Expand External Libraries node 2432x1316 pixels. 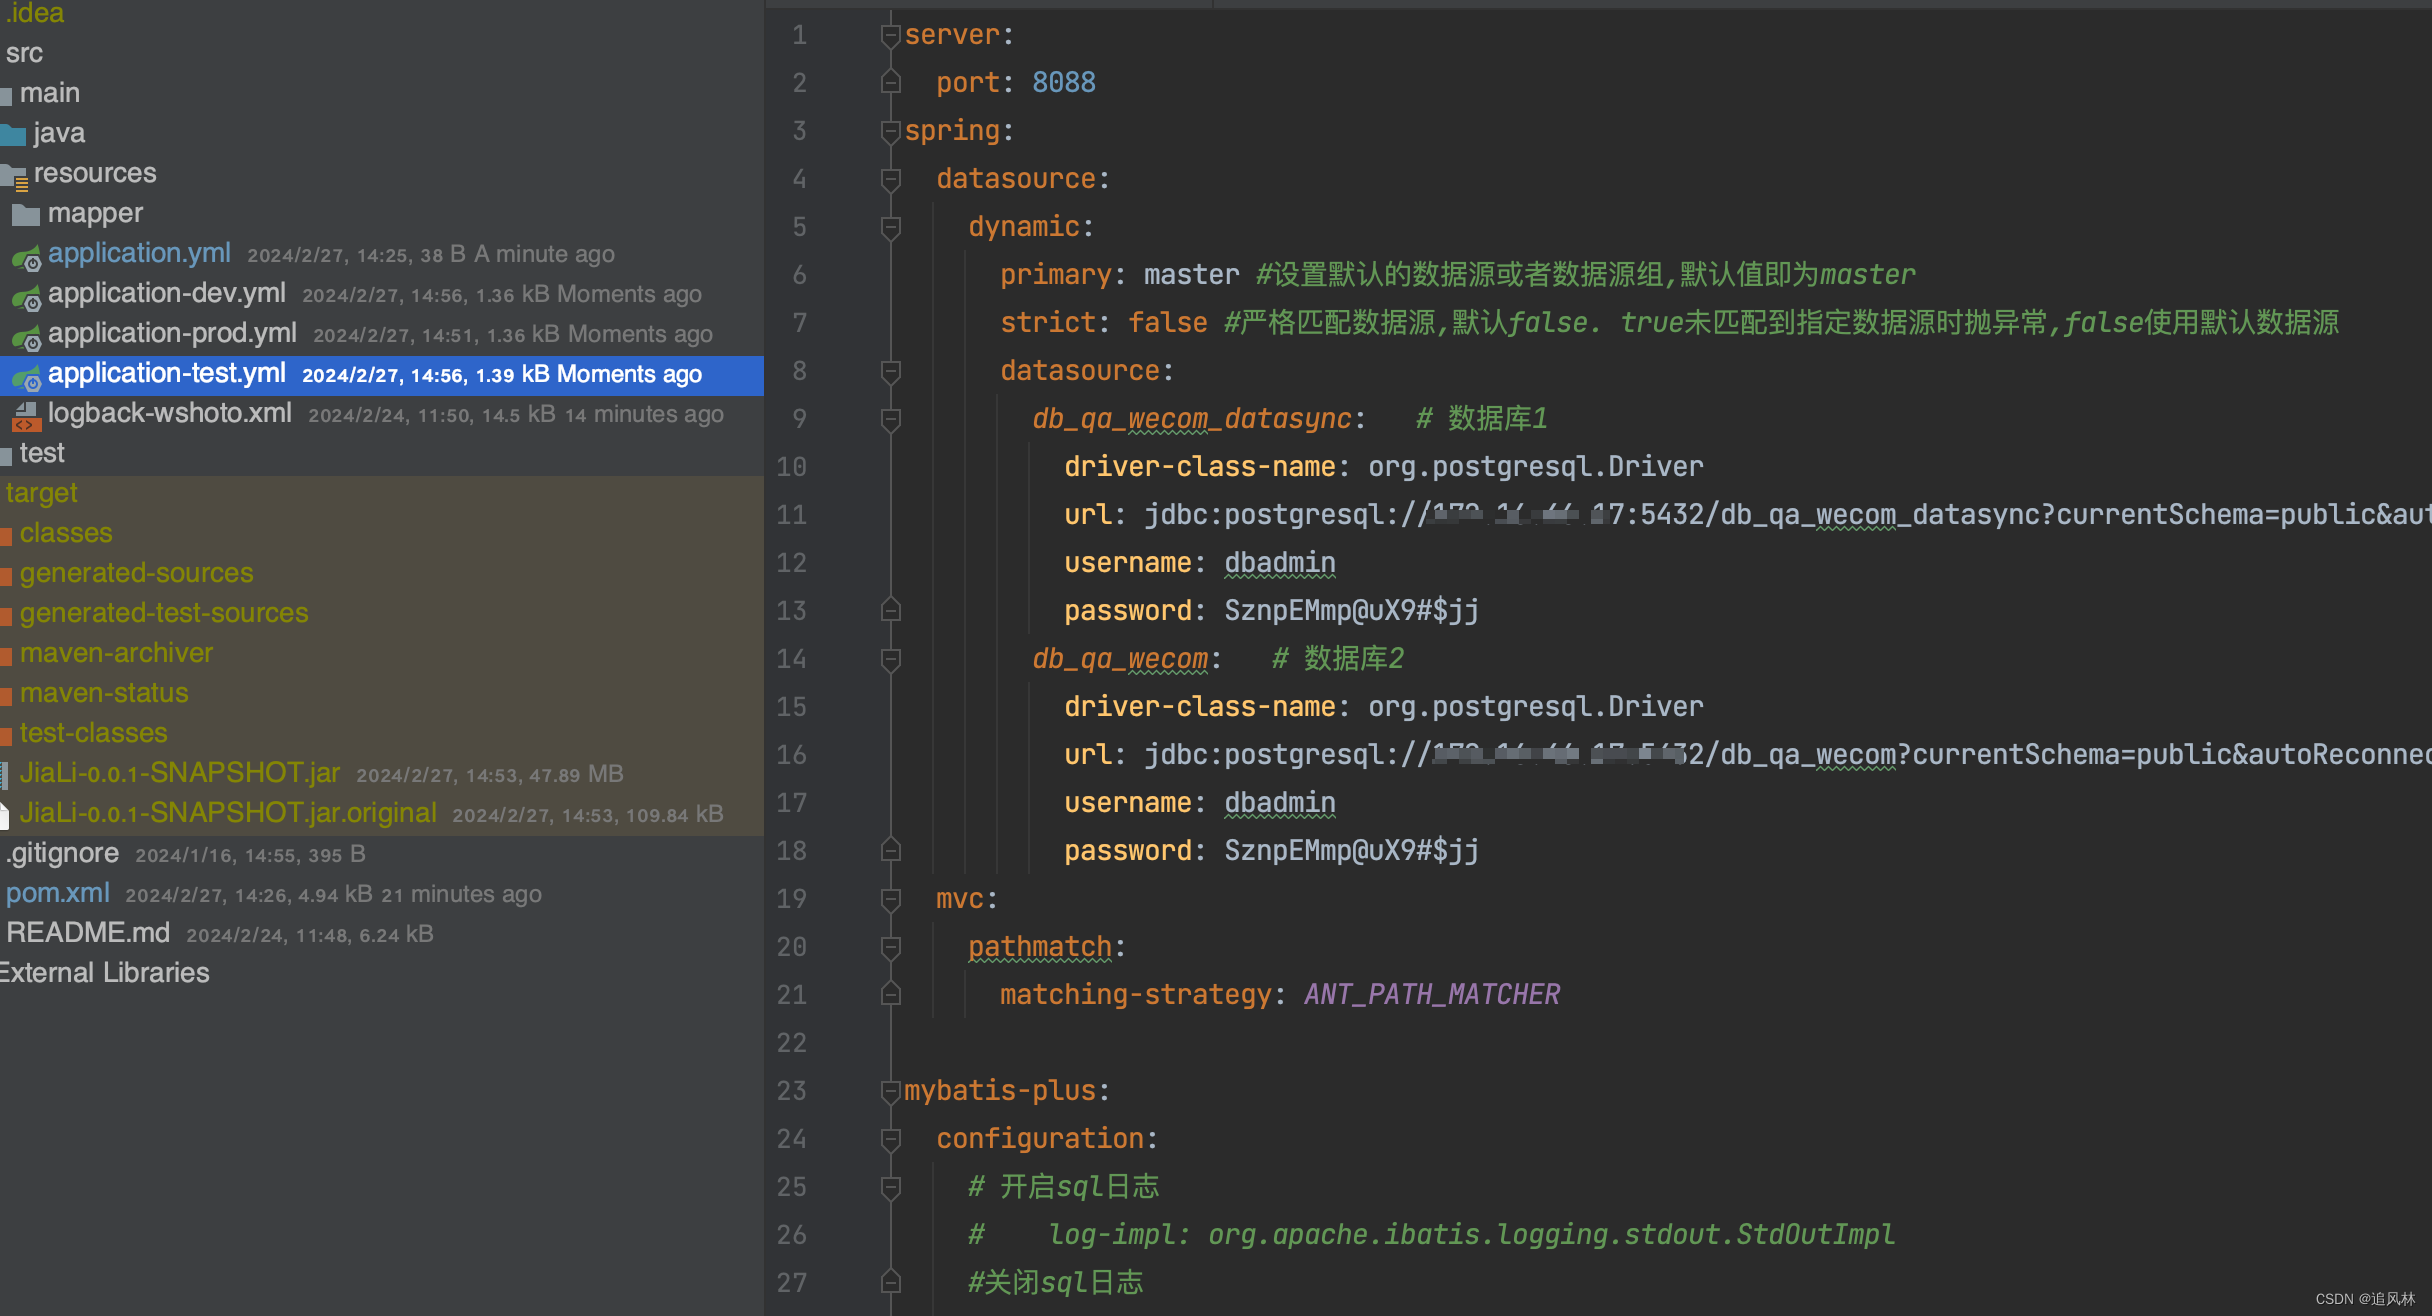click(104, 973)
